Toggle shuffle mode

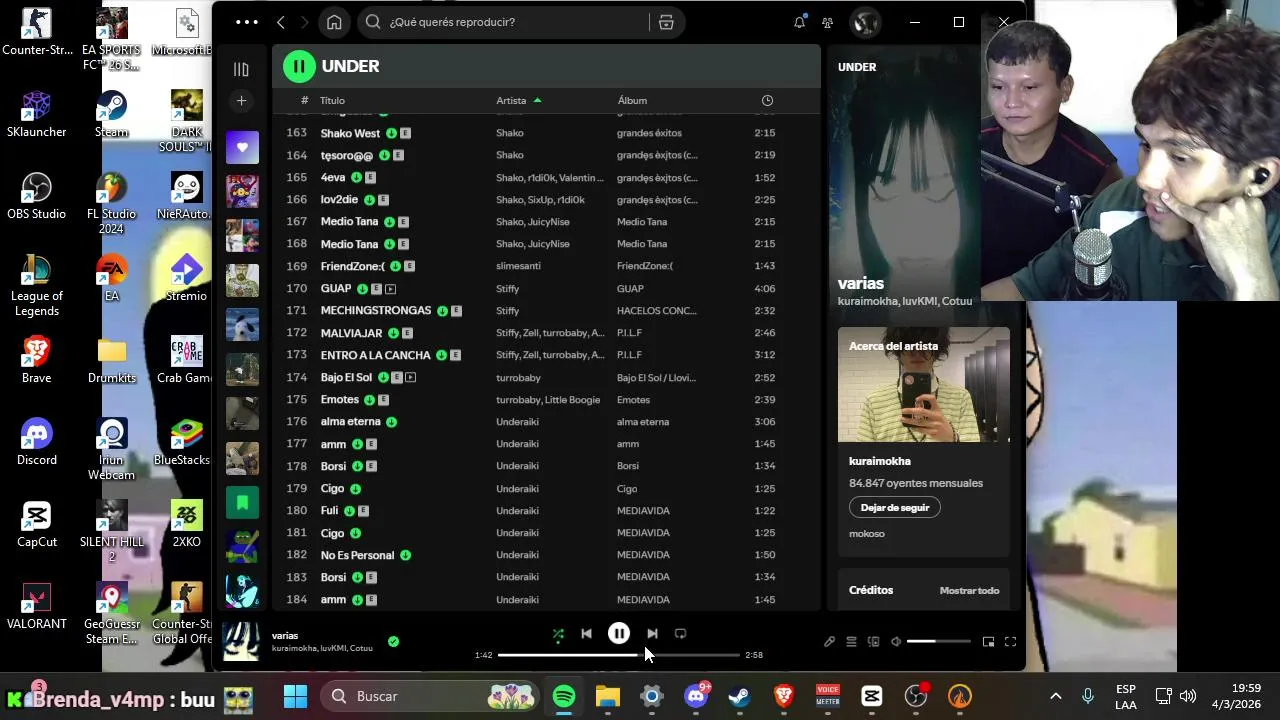558,633
